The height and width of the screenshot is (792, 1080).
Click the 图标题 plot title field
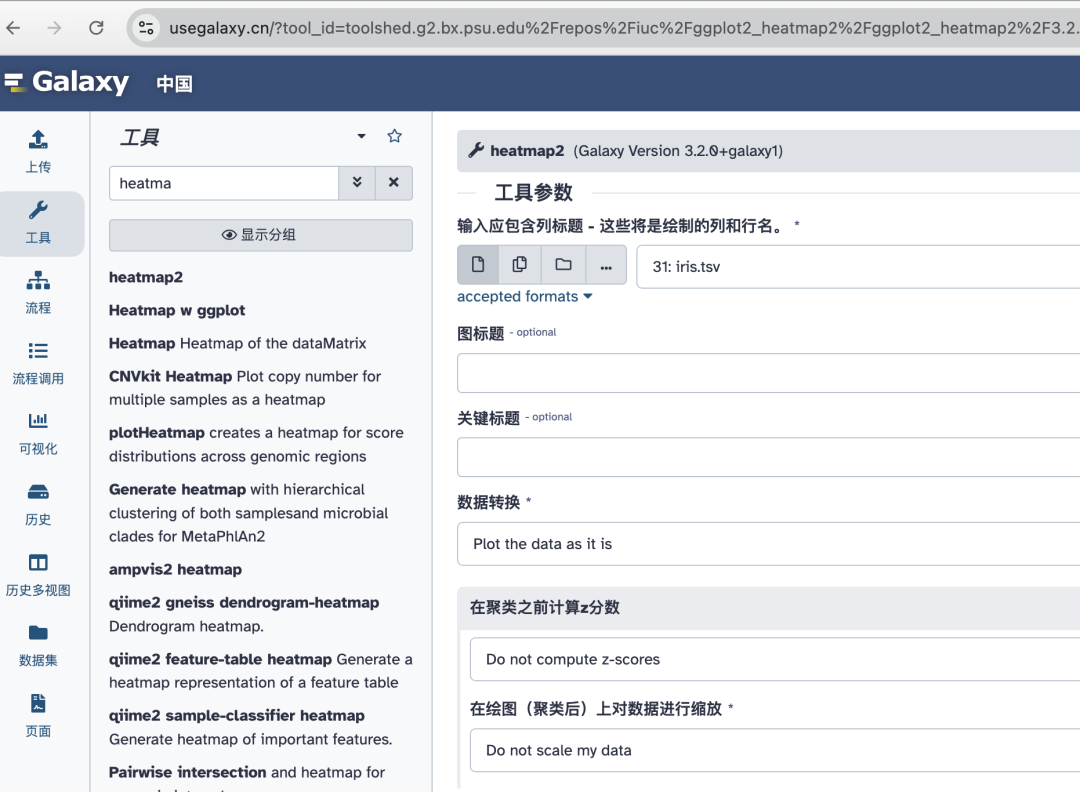pos(769,373)
